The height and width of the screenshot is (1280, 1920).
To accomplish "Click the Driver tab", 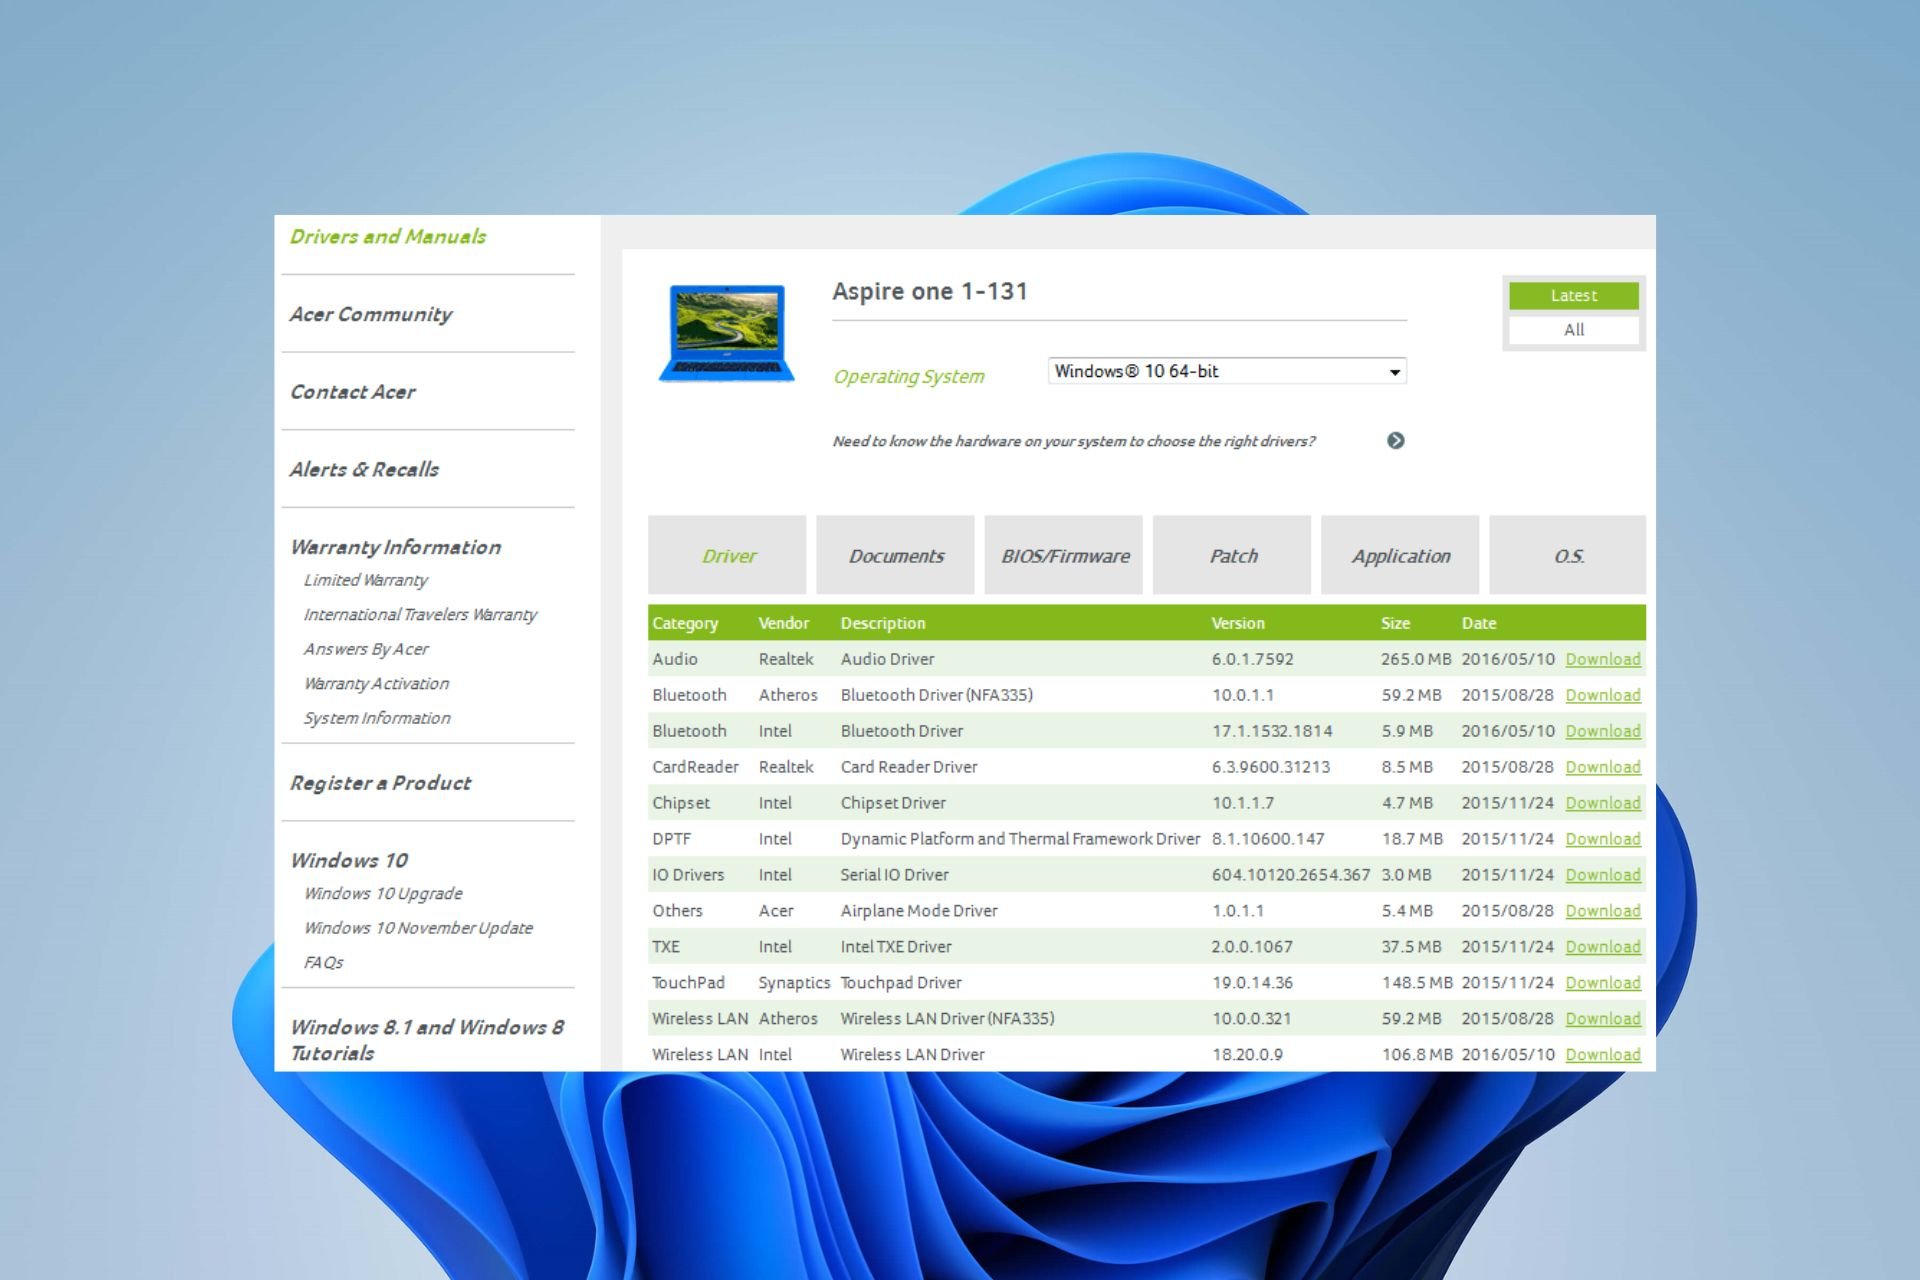I will point(729,554).
